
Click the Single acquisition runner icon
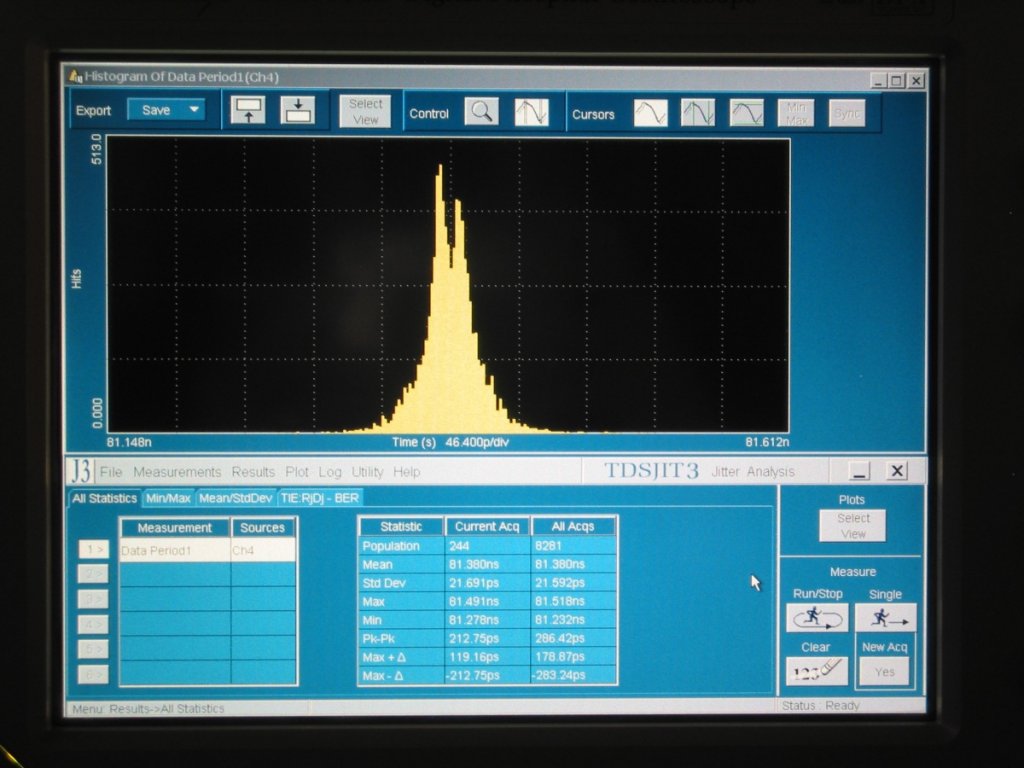[886, 617]
